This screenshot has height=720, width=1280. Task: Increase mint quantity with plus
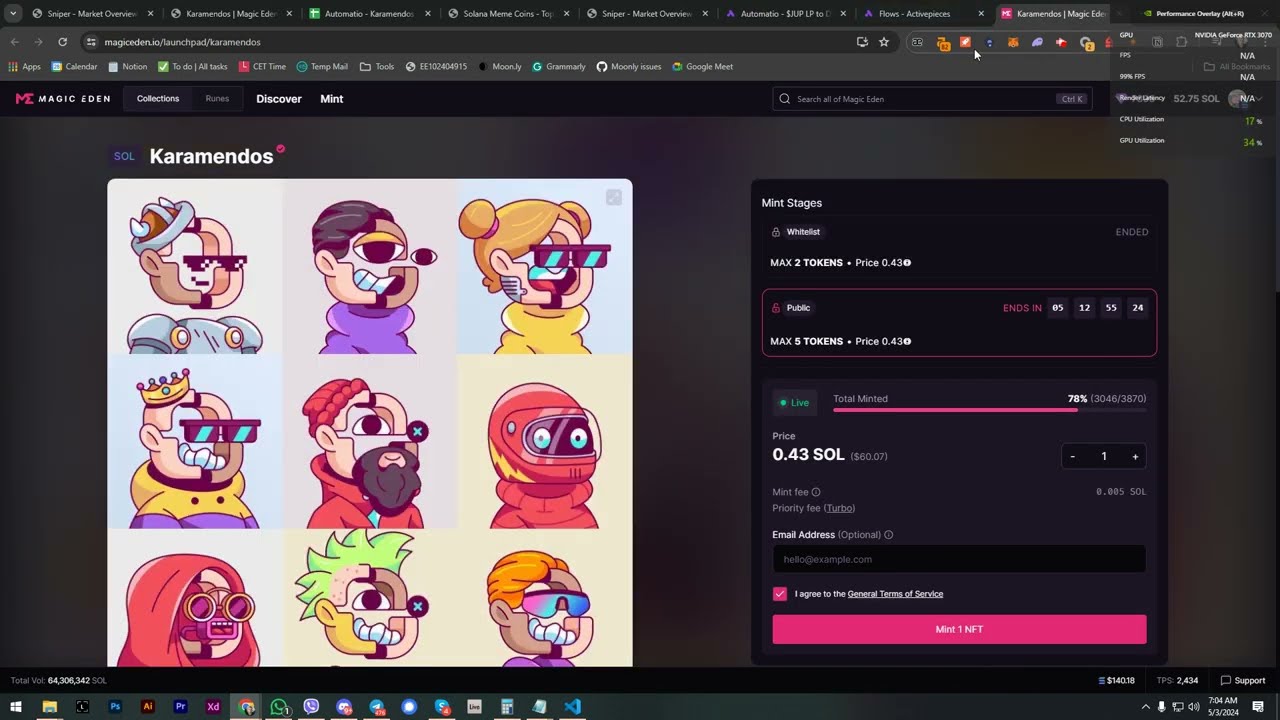(1135, 456)
